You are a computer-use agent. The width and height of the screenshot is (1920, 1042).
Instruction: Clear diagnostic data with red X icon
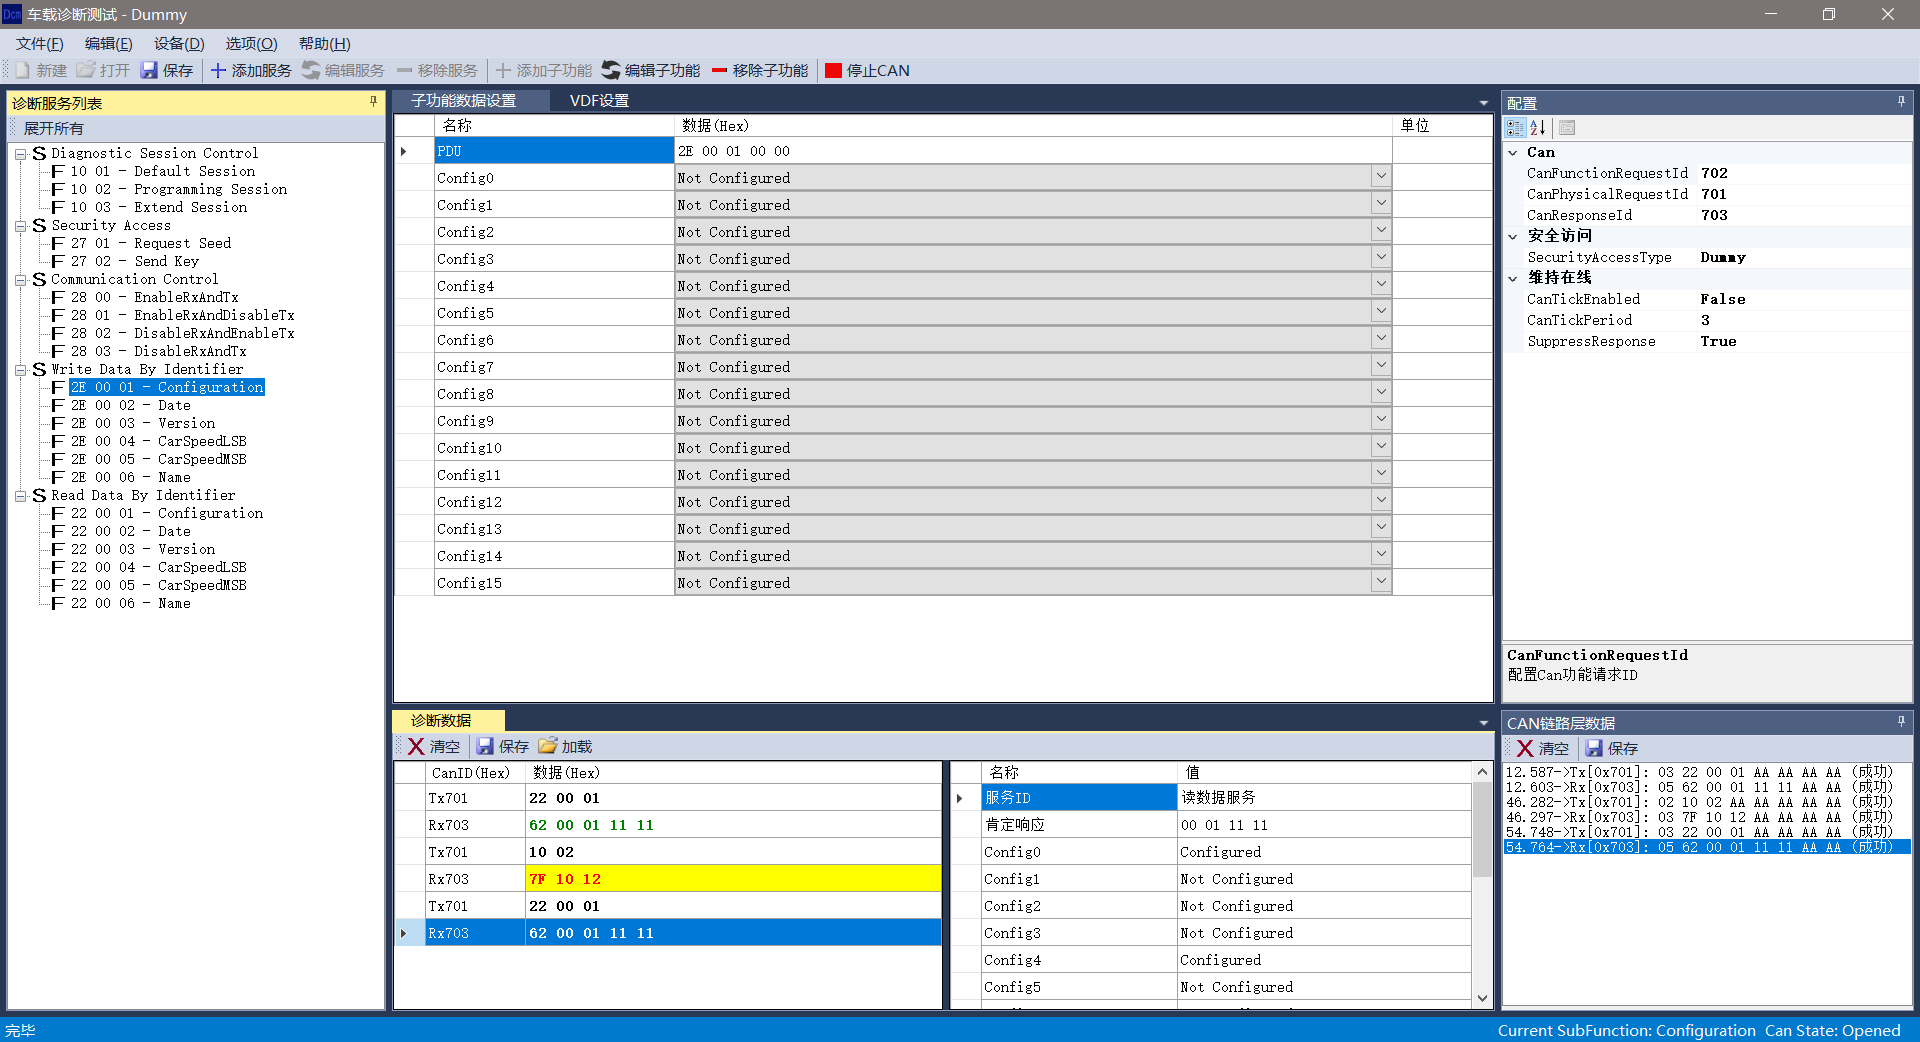416,747
